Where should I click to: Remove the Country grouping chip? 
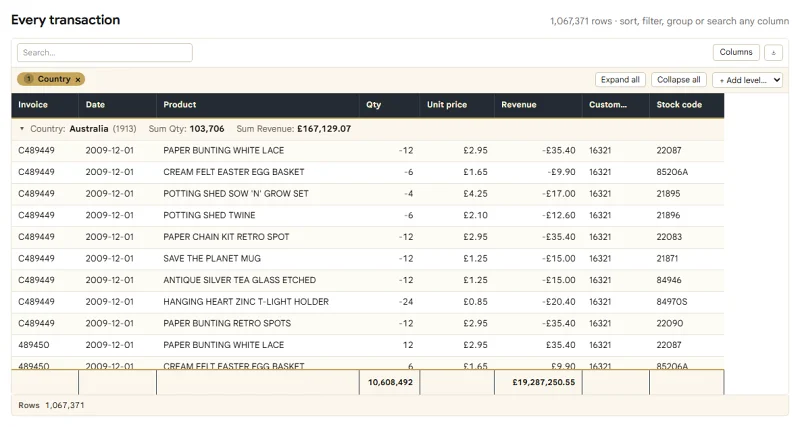point(78,80)
